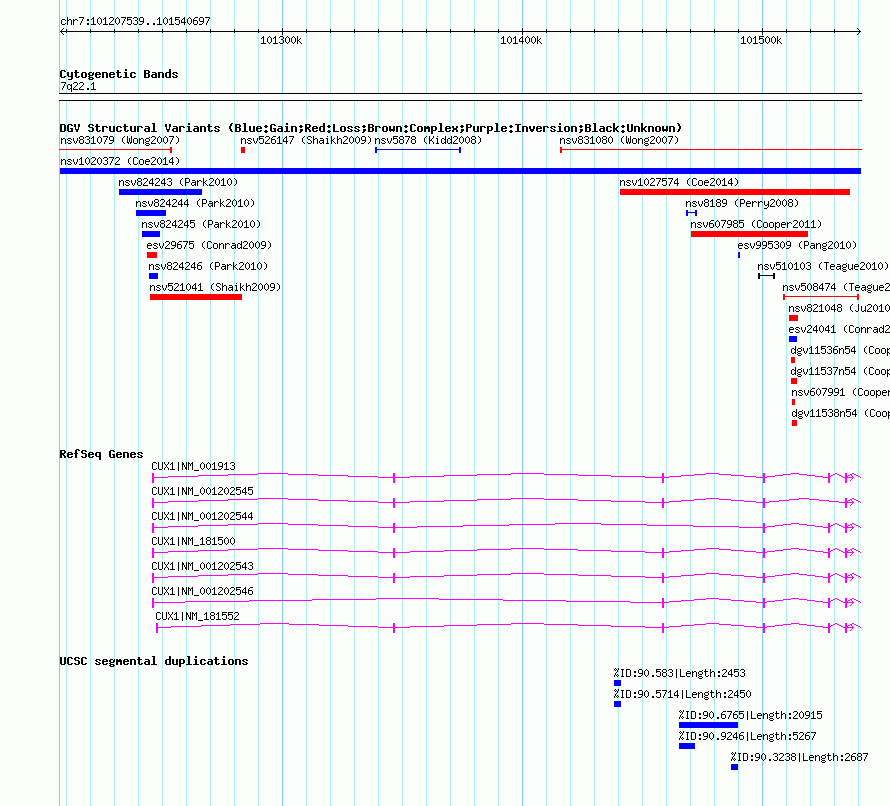Click the nsv831079 (Wong2007) variant label
The width and height of the screenshot is (890, 806).
pos(120,140)
